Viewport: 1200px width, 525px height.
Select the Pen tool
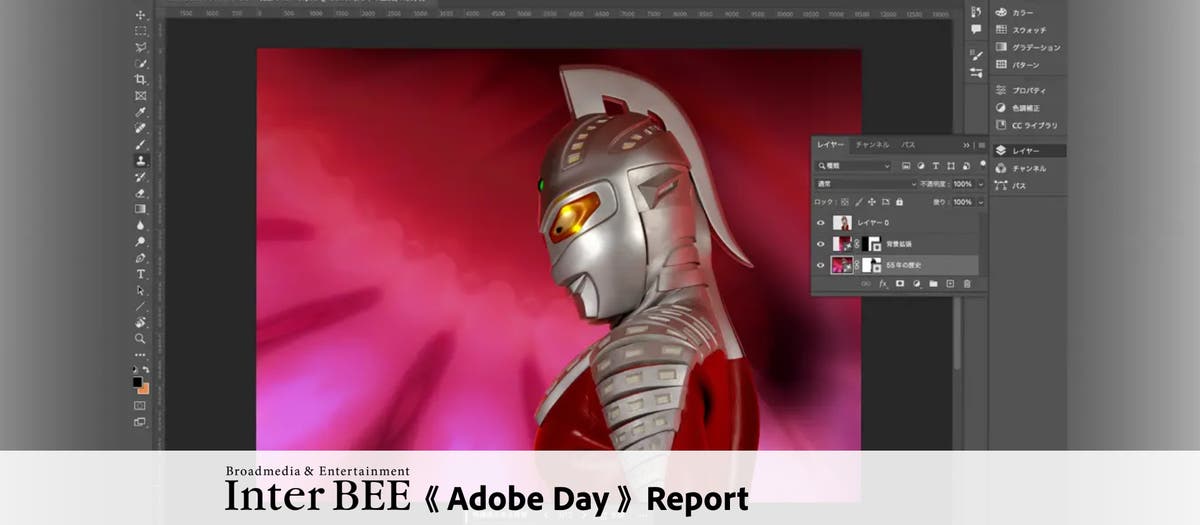(141, 257)
